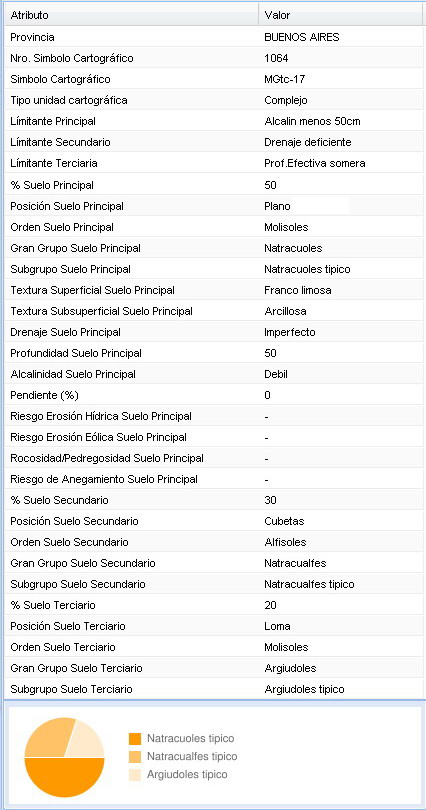
Task: Click the Tipo unidad cartográfica row
Action: click(213, 100)
